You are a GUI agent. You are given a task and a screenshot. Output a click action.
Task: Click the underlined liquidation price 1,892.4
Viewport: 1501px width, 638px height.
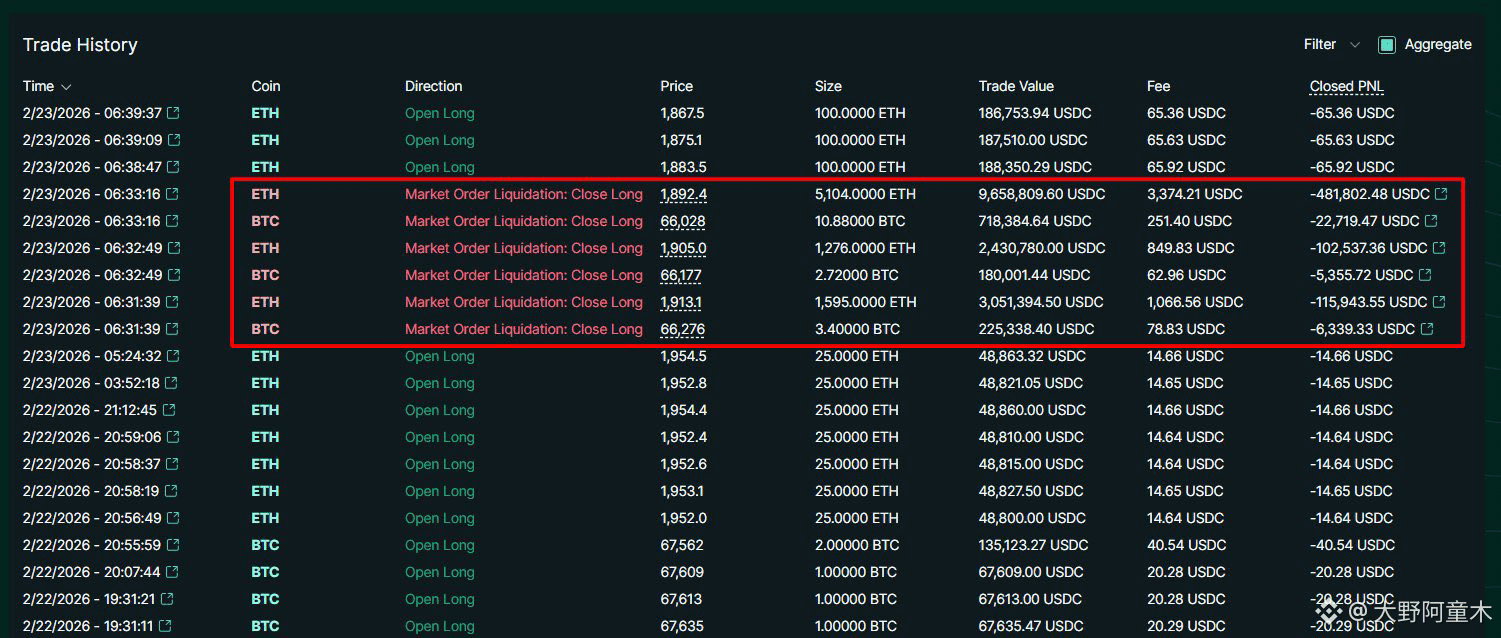(683, 194)
